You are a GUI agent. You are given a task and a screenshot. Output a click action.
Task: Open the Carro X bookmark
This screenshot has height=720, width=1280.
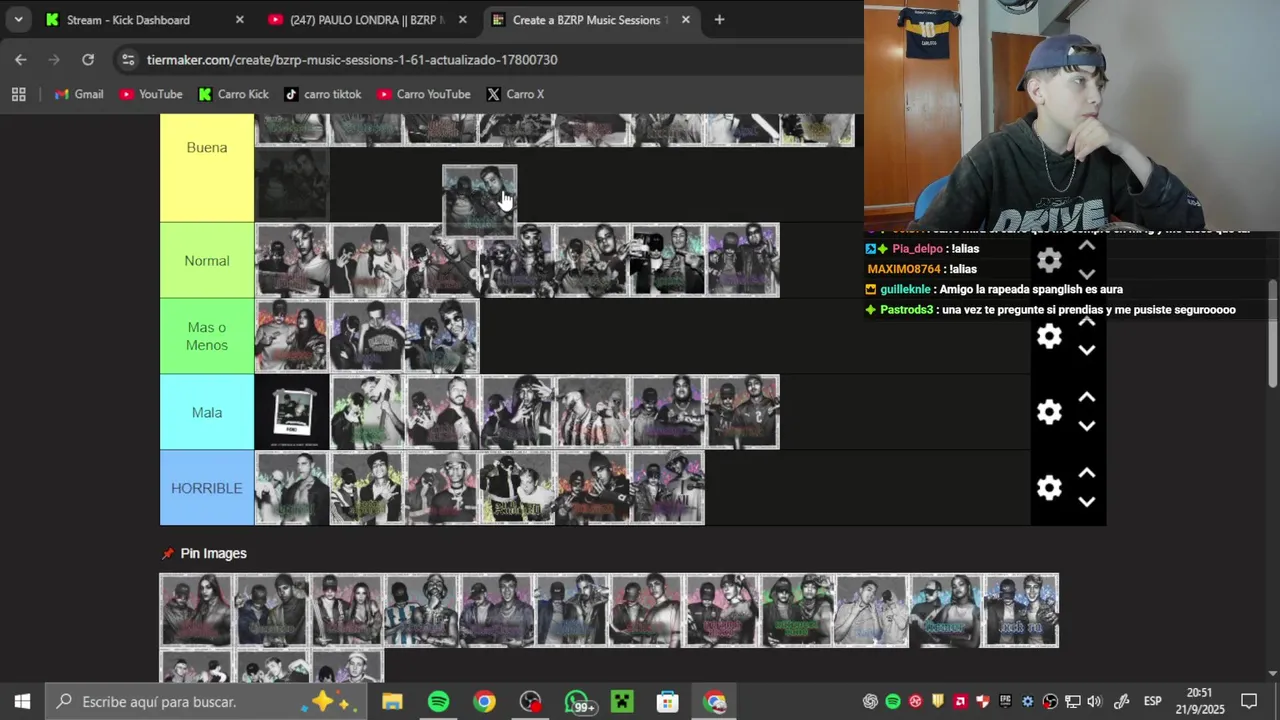click(x=515, y=94)
